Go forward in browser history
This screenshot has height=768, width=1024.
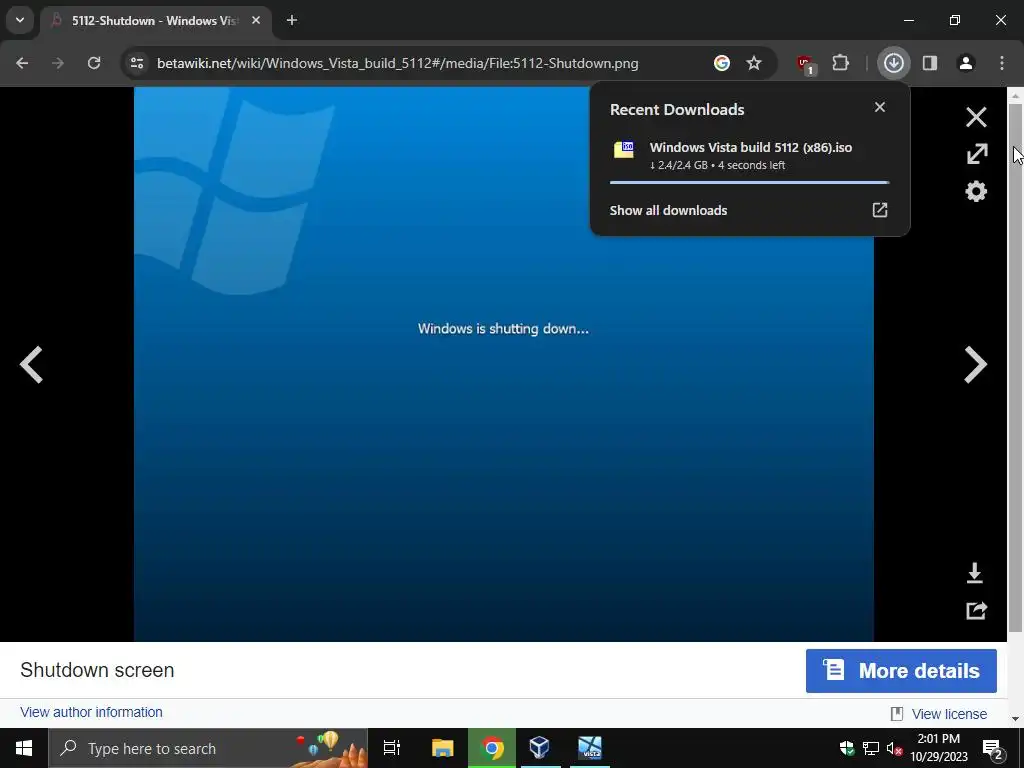coord(57,63)
